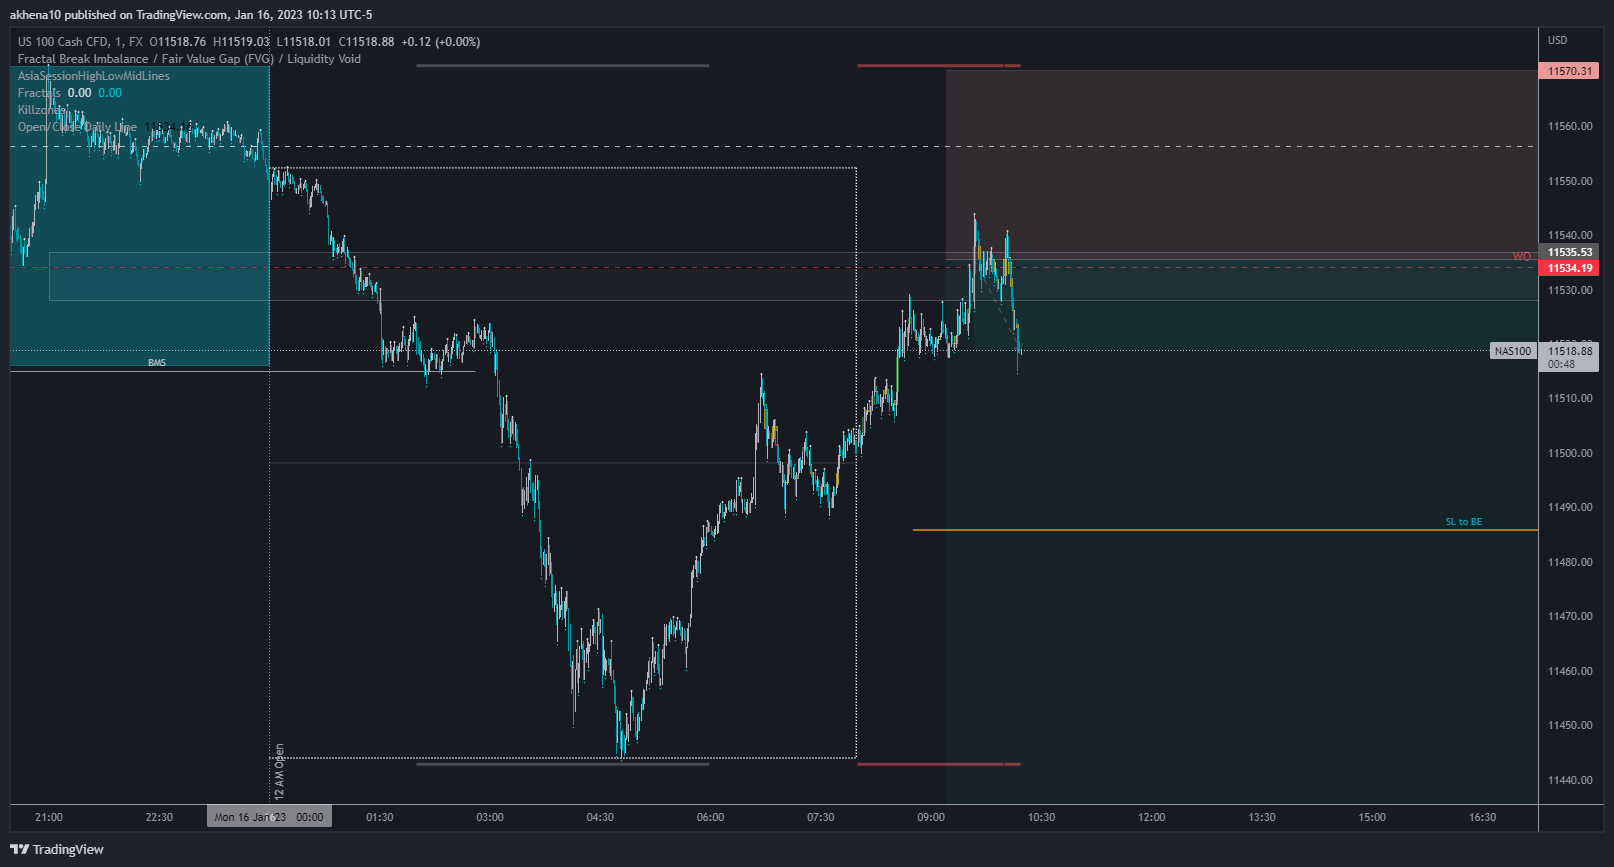Image resolution: width=1614 pixels, height=867 pixels.
Task: Click the 09:00 time axis label
Action: point(931,817)
